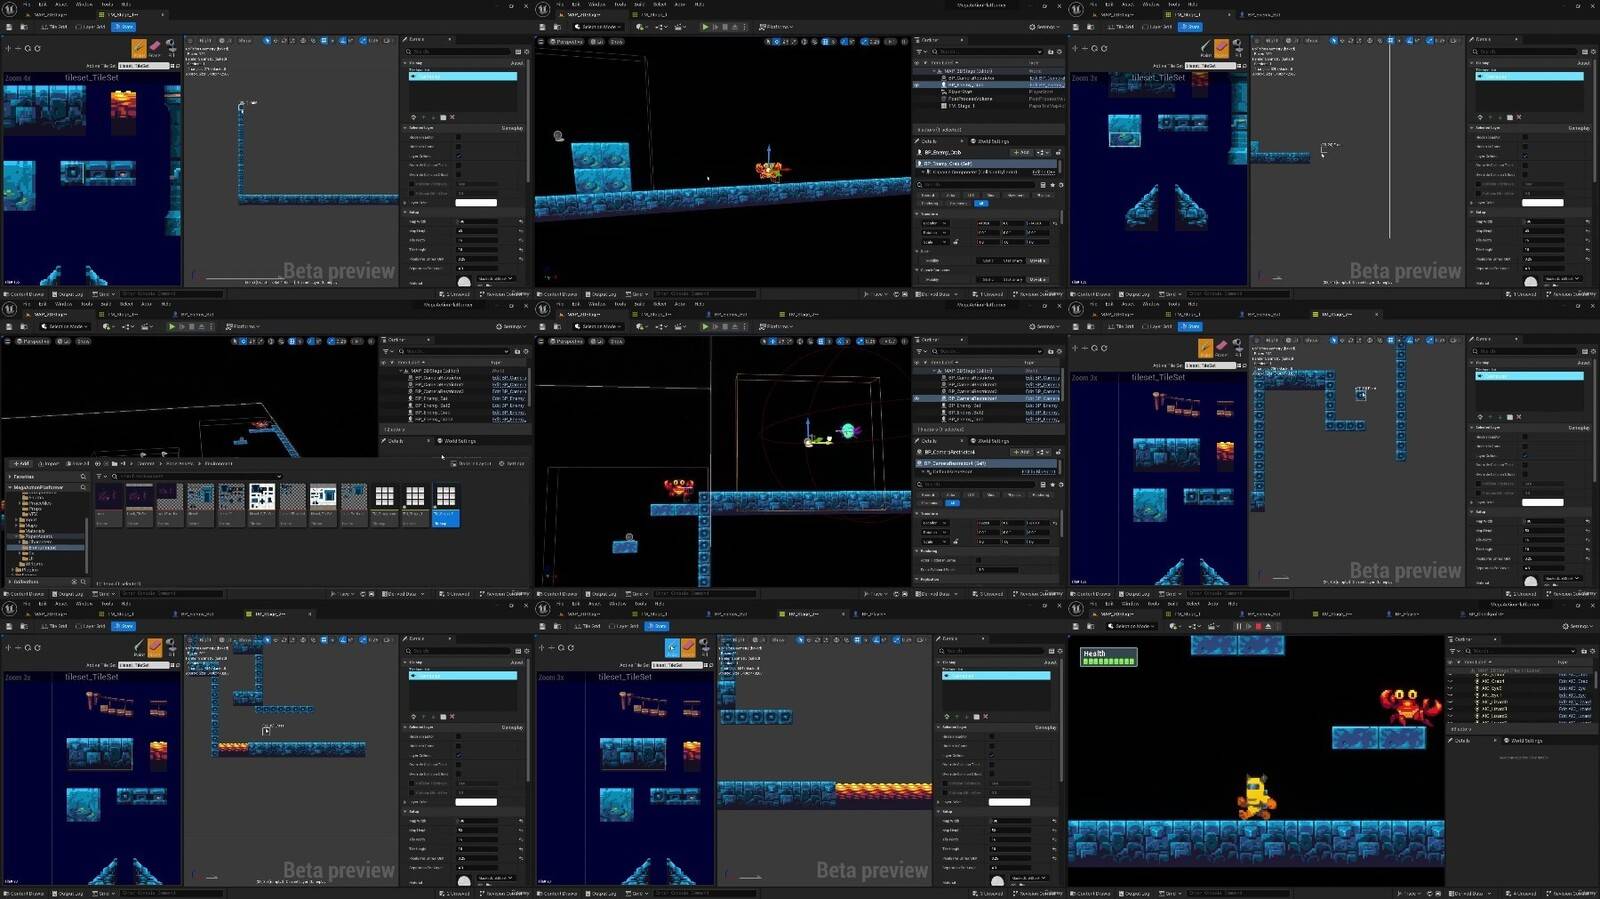Pause the running game in the Health gameplay window
This screenshot has width=1600, height=899.
tap(1238, 627)
